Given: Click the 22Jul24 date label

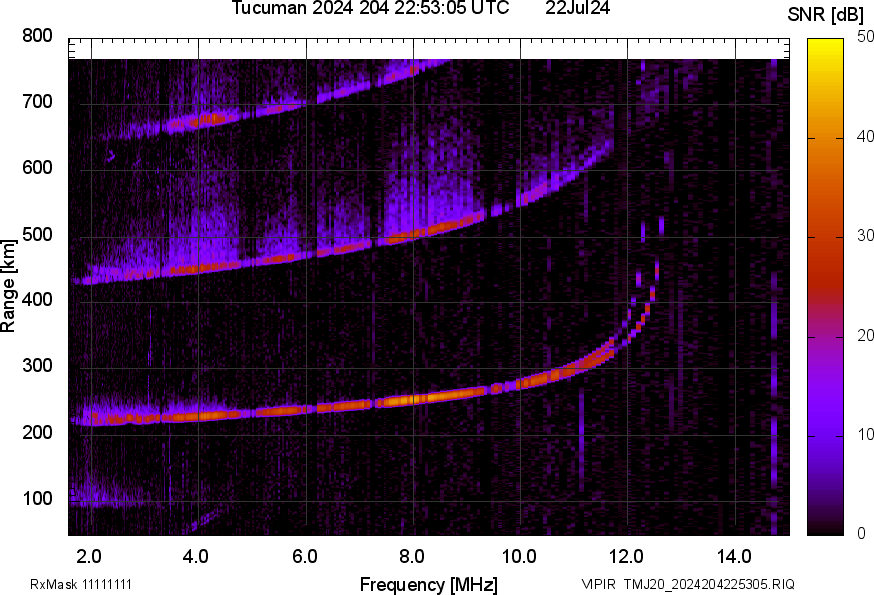Looking at the screenshot, I should point(578,9).
